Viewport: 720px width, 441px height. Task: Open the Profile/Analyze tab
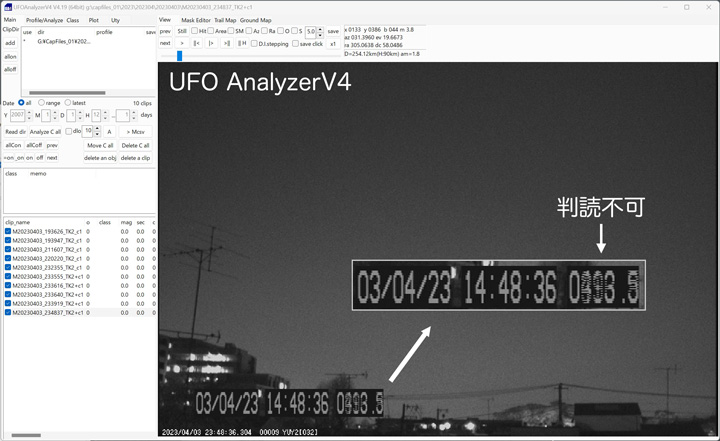[44, 20]
